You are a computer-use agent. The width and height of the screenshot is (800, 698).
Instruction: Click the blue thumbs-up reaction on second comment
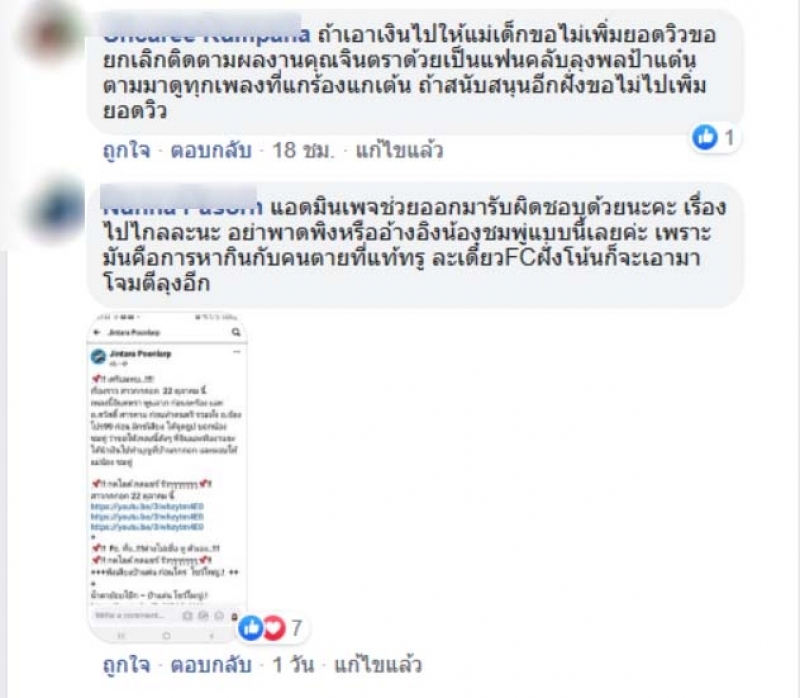(251, 628)
